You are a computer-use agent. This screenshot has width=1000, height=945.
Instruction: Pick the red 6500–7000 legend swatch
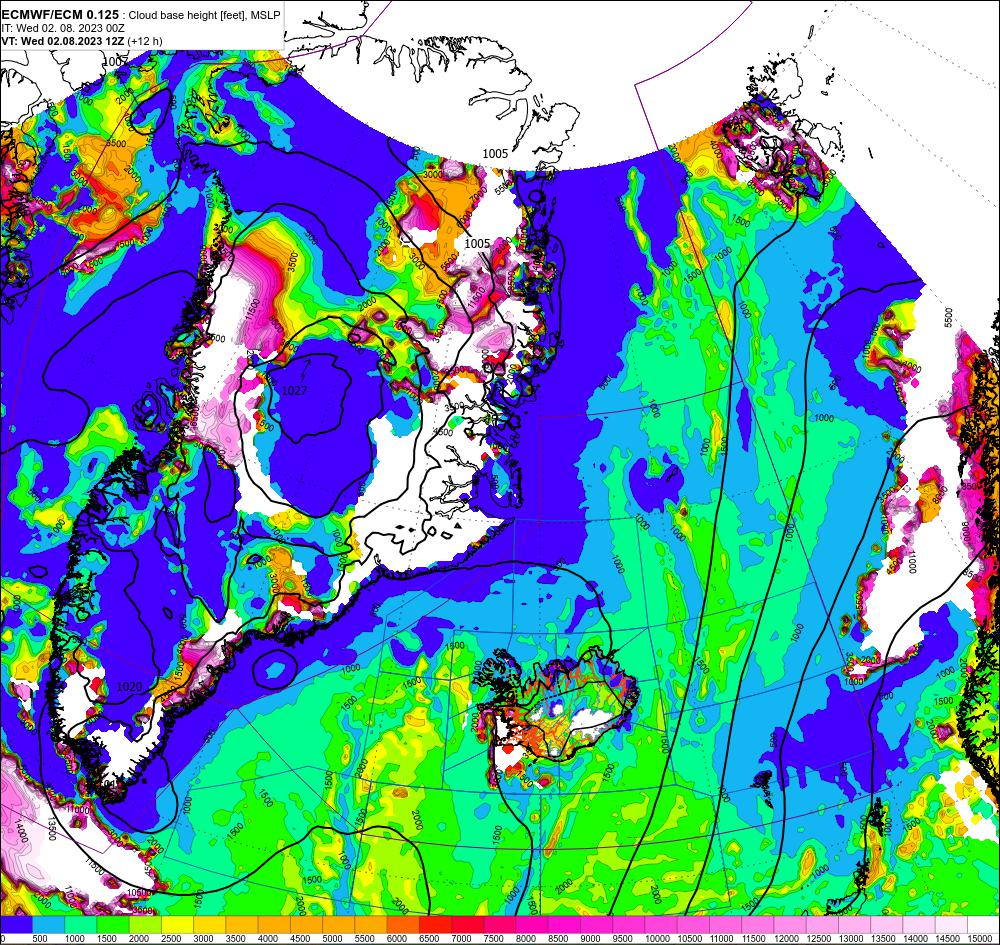(436, 925)
